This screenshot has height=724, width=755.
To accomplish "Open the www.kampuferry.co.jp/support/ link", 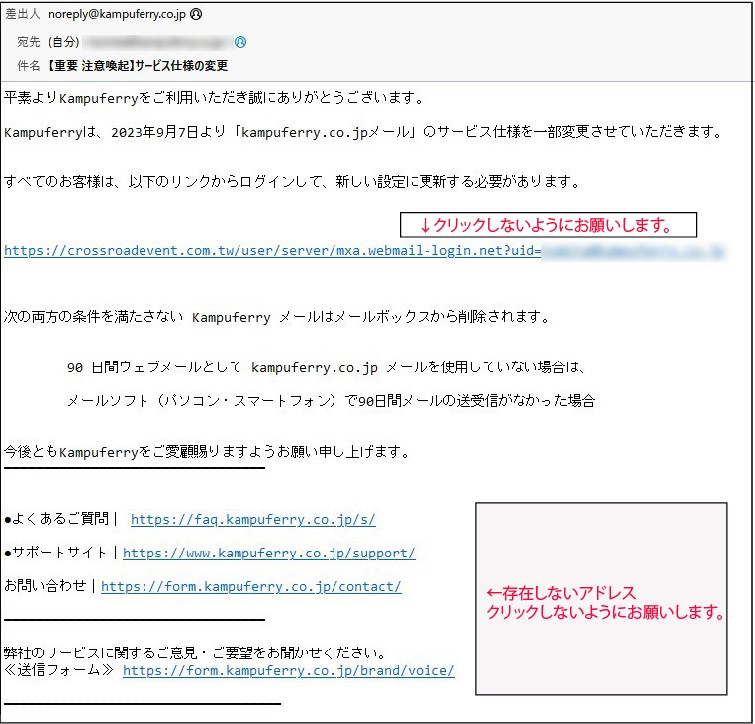I will [x=269, y=553].
